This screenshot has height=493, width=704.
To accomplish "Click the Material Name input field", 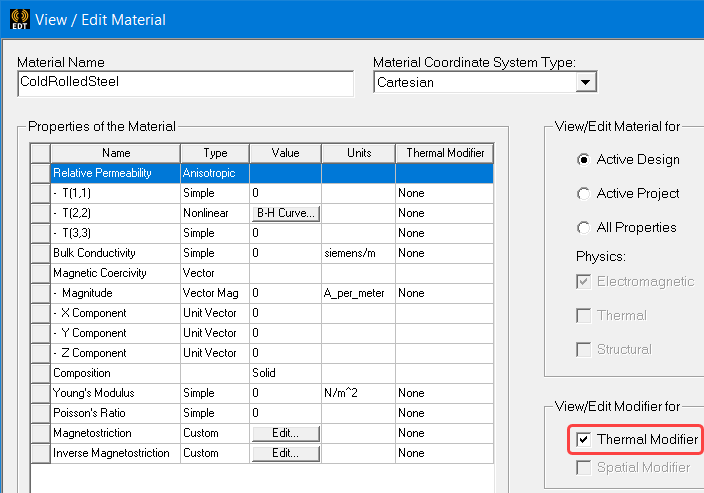I will pos(185,83).
